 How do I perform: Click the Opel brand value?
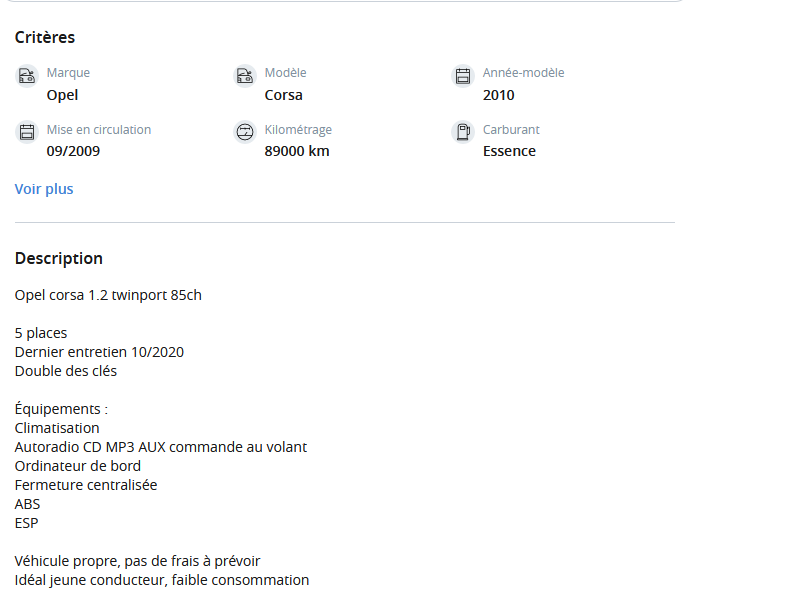pos(62,96)
